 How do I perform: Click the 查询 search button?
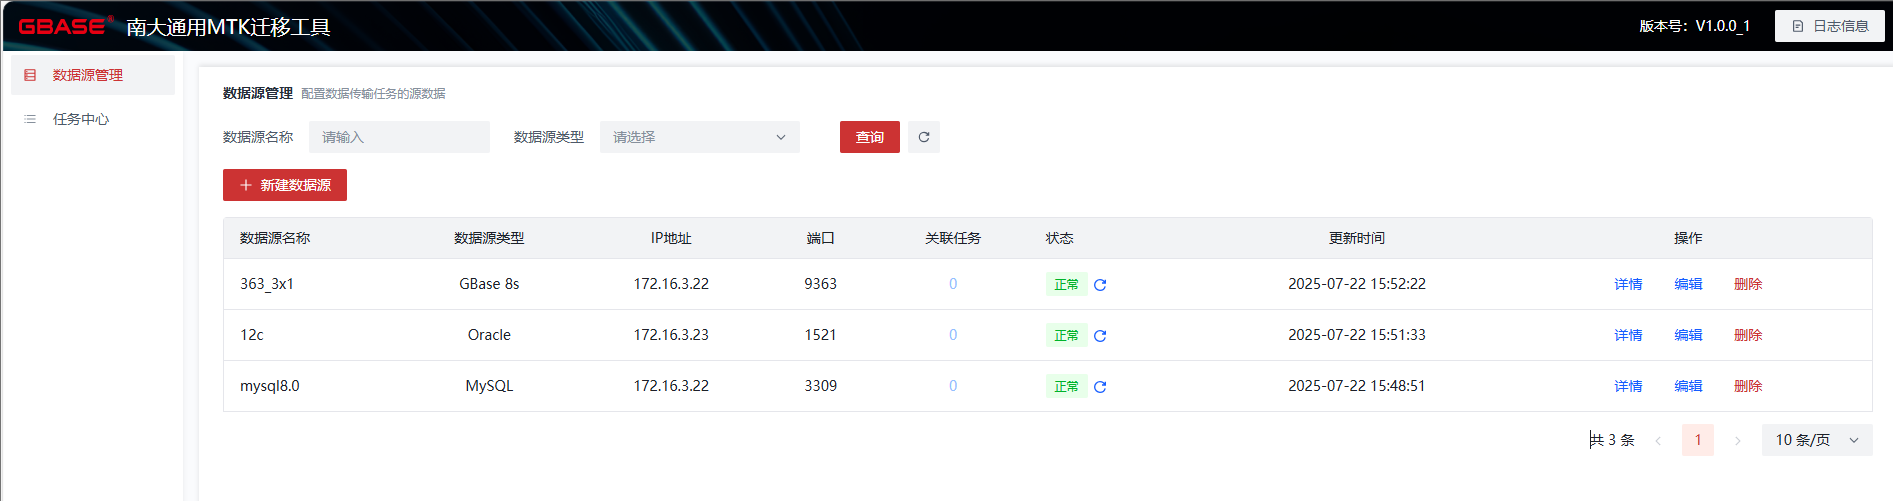point(869,137)
